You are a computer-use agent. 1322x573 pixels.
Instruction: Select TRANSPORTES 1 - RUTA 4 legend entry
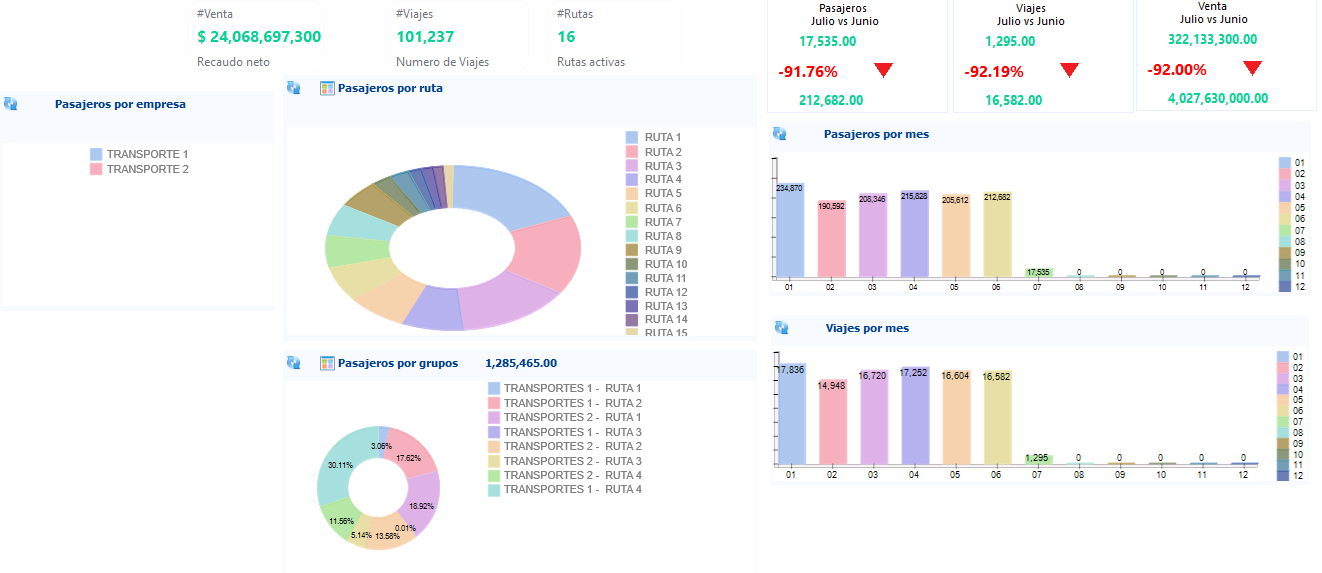pos(565,490)
